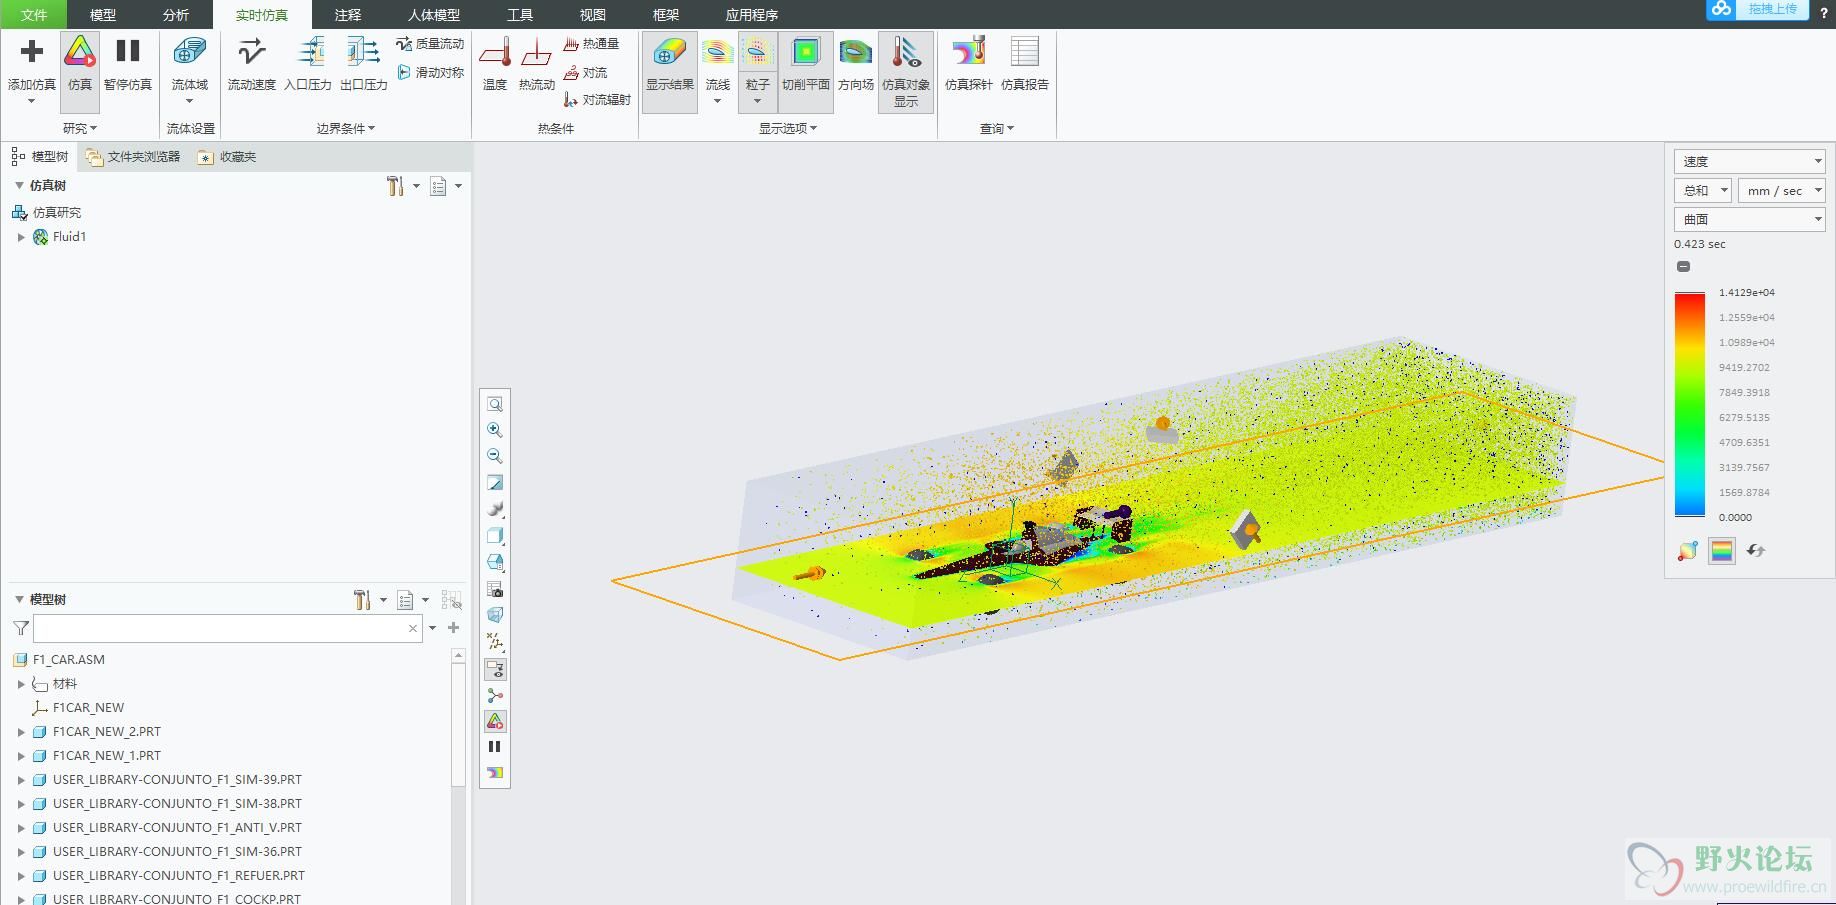Open display location dropdown 曲面
The width and height of the screenshot is (1836, 905).
(1749, 219)
